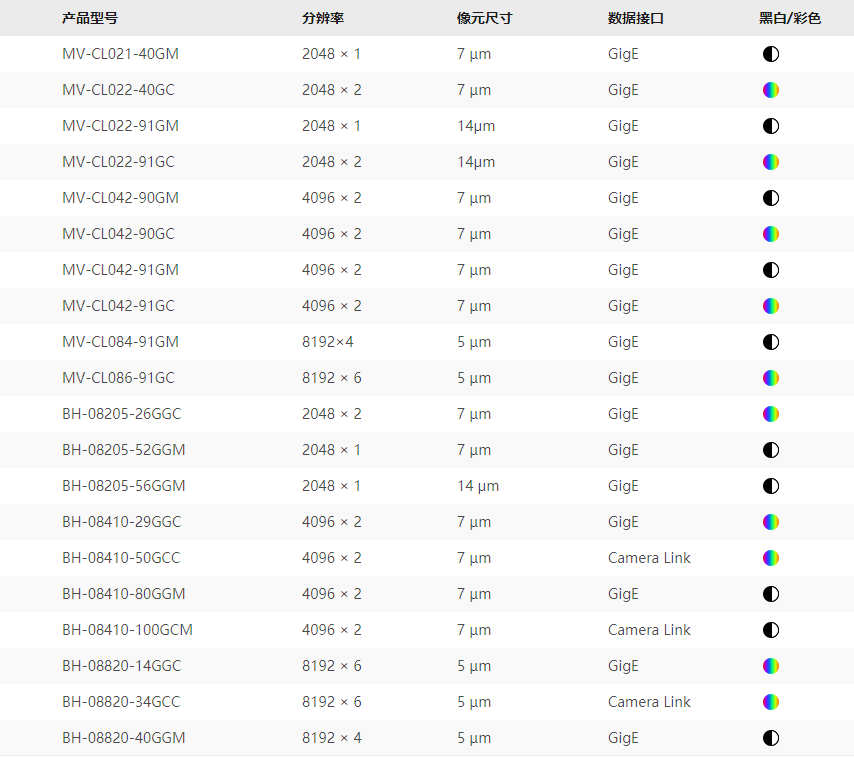Open product model MV-CL022-91GM

click(120, 126)
